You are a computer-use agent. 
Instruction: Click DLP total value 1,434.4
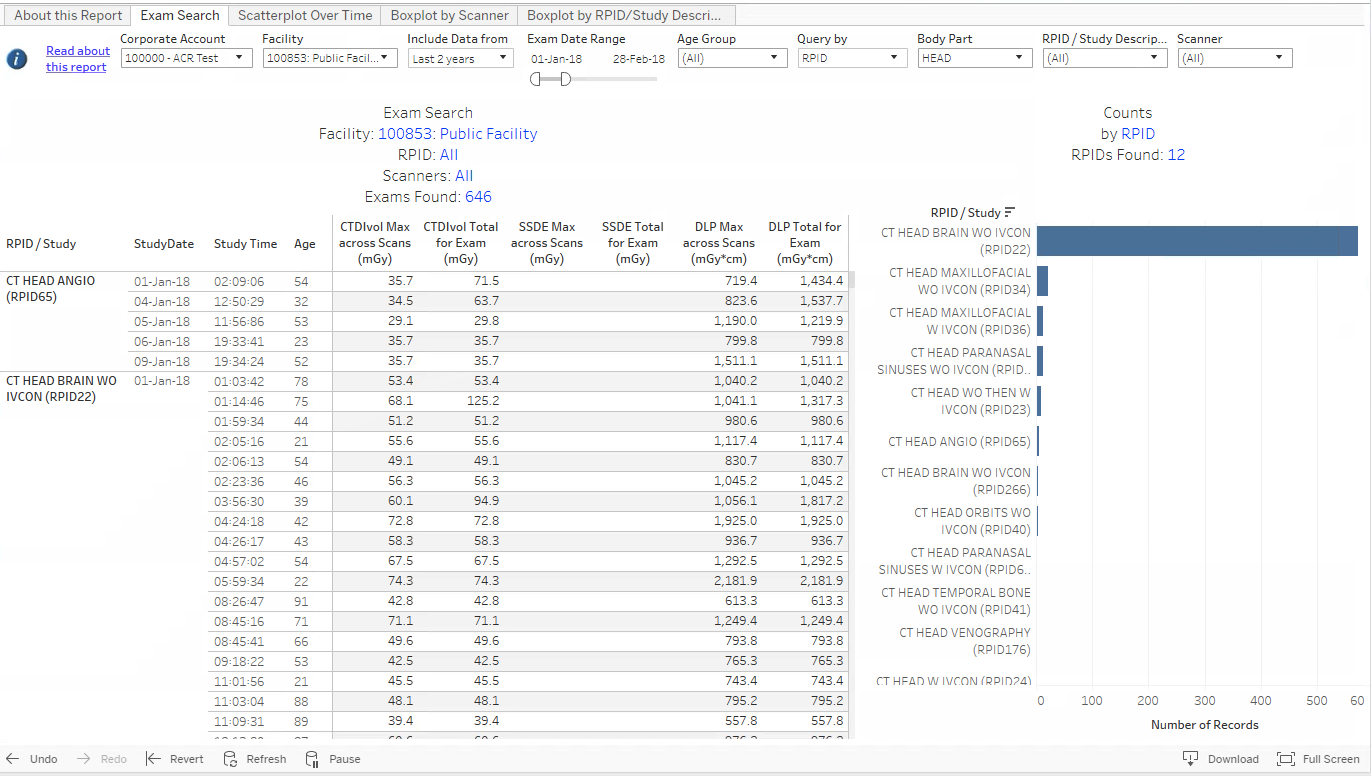coord(822,281)
